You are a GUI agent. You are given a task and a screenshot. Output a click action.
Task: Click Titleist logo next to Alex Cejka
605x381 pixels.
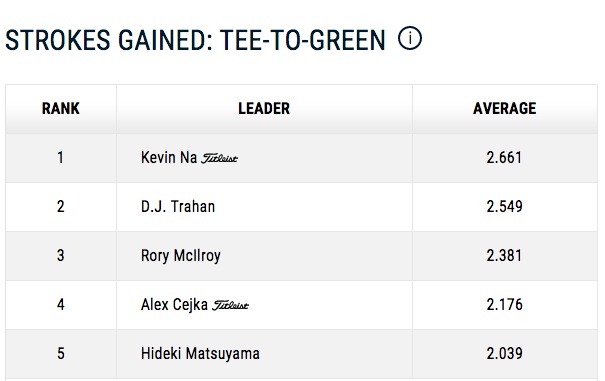click(x=231, y=305)
